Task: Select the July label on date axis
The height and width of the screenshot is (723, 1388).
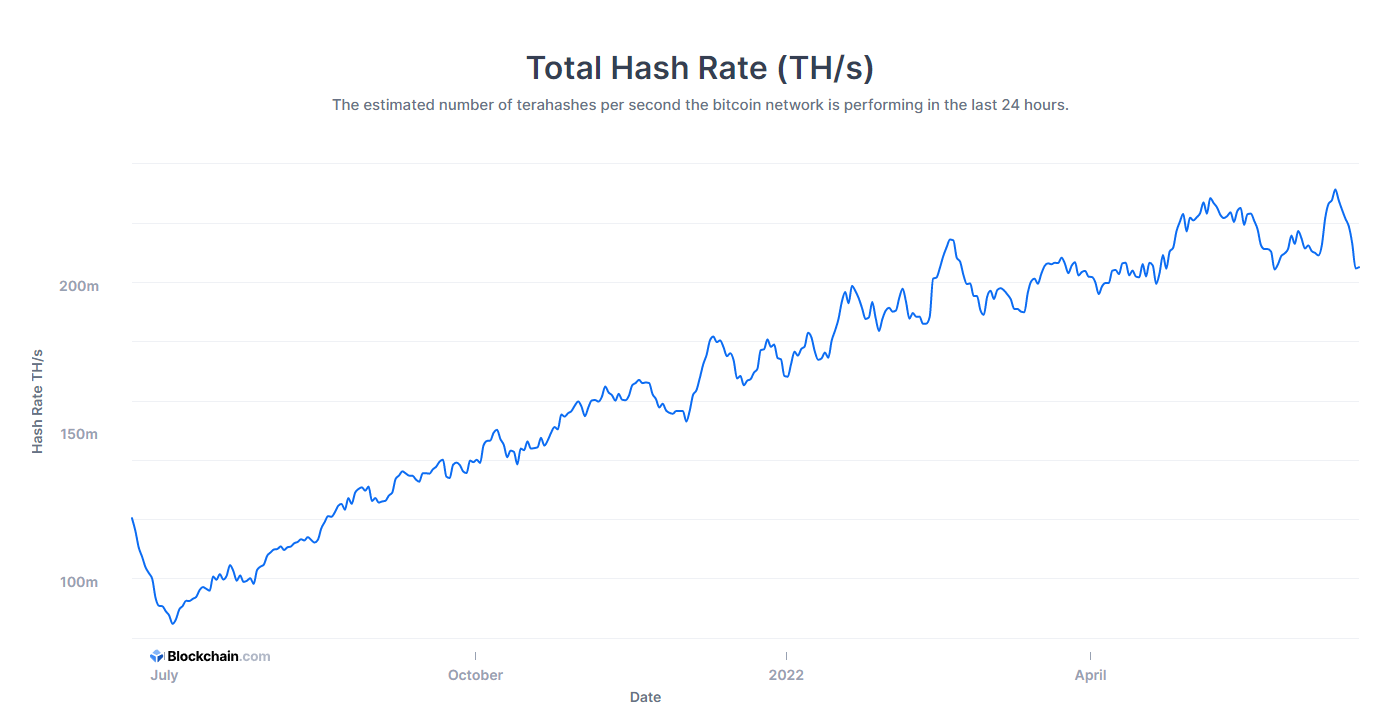Action: pos(164,675)
